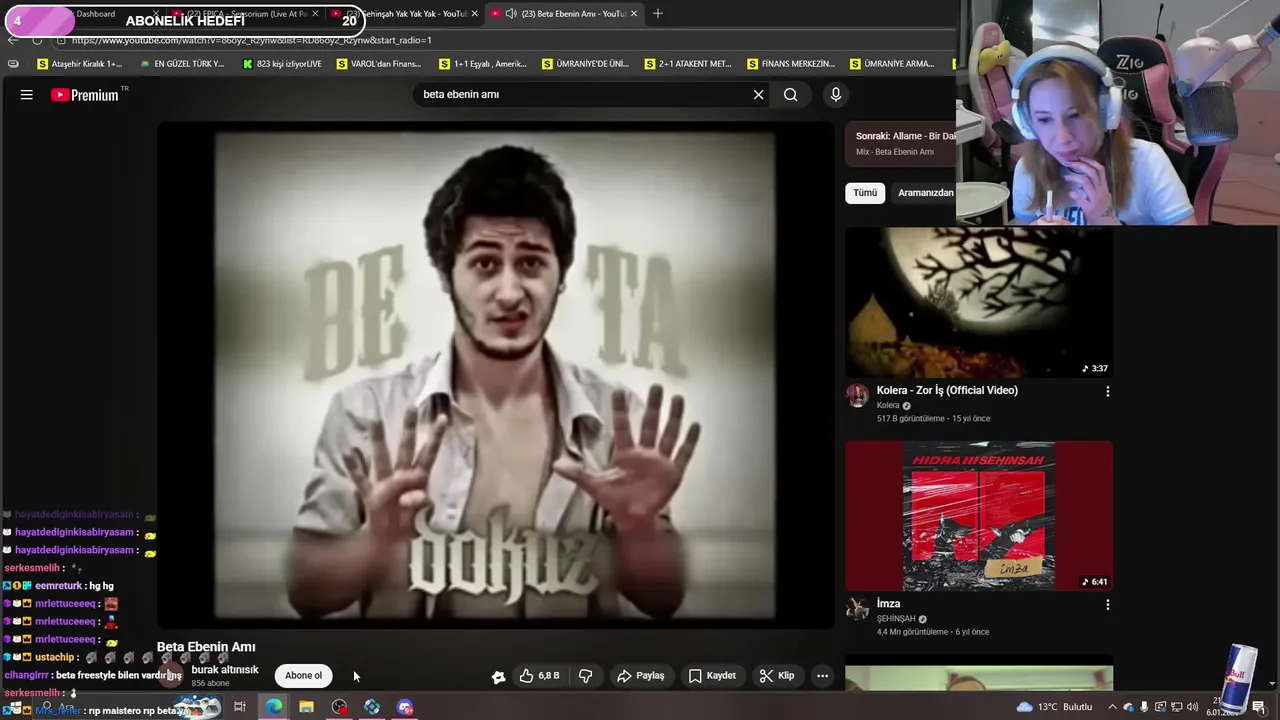The height and width of the screenshot is (720, 1280).
Task: Clear the YouTube search box text
Action: pos(758,94)
